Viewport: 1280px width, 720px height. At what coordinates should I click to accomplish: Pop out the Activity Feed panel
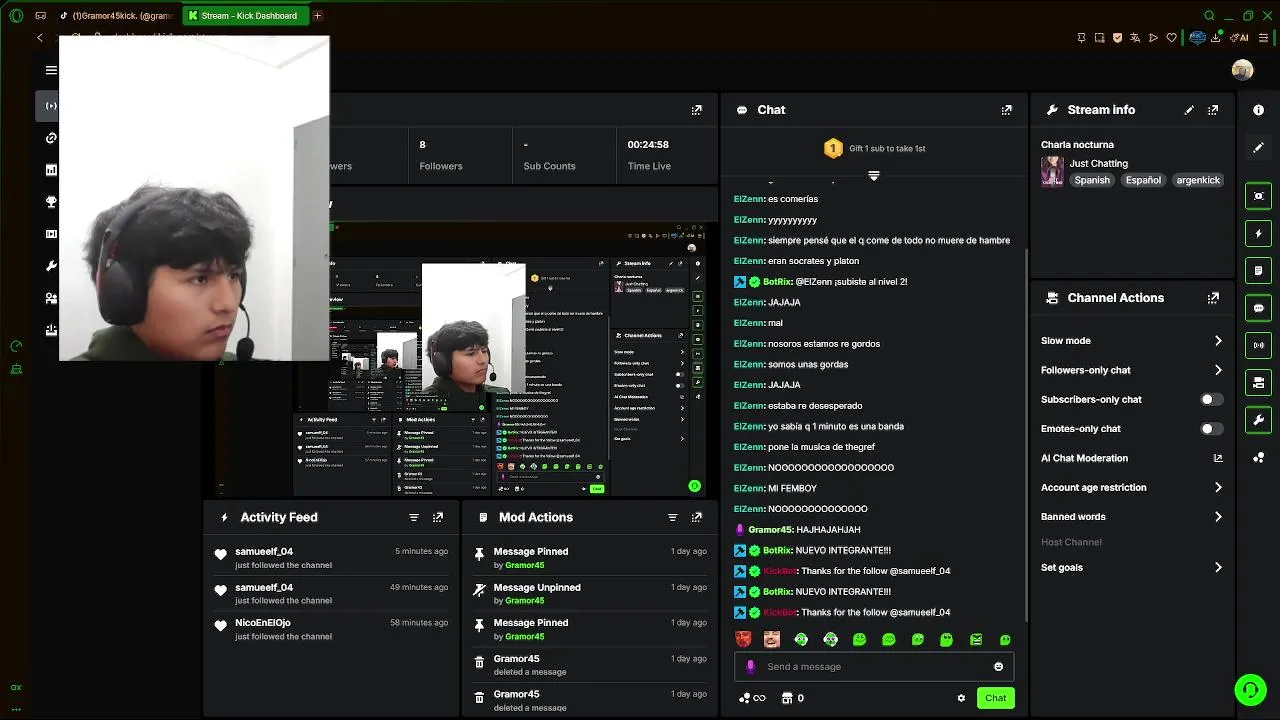tap(438, 517)
